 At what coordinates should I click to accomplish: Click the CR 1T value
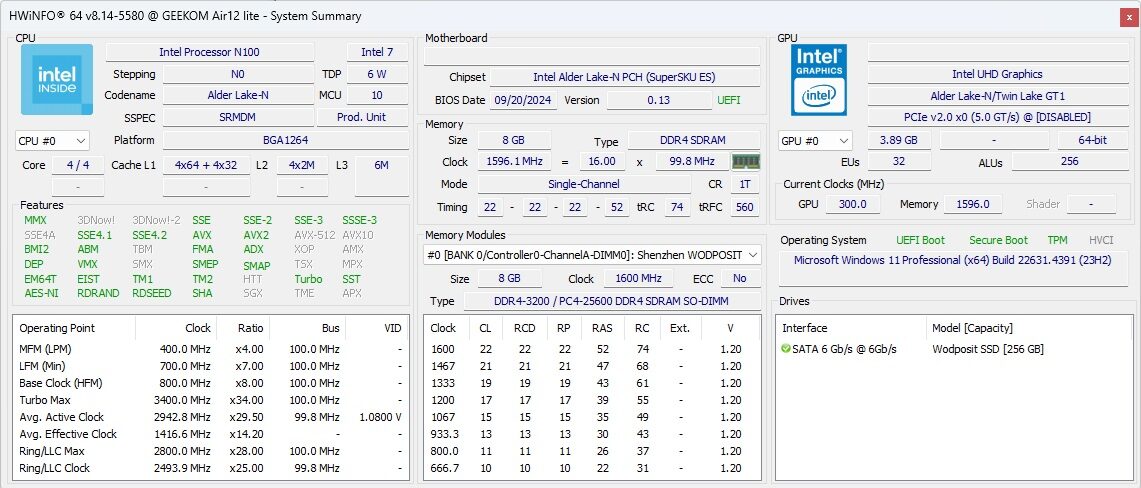[x=745, y=185]
